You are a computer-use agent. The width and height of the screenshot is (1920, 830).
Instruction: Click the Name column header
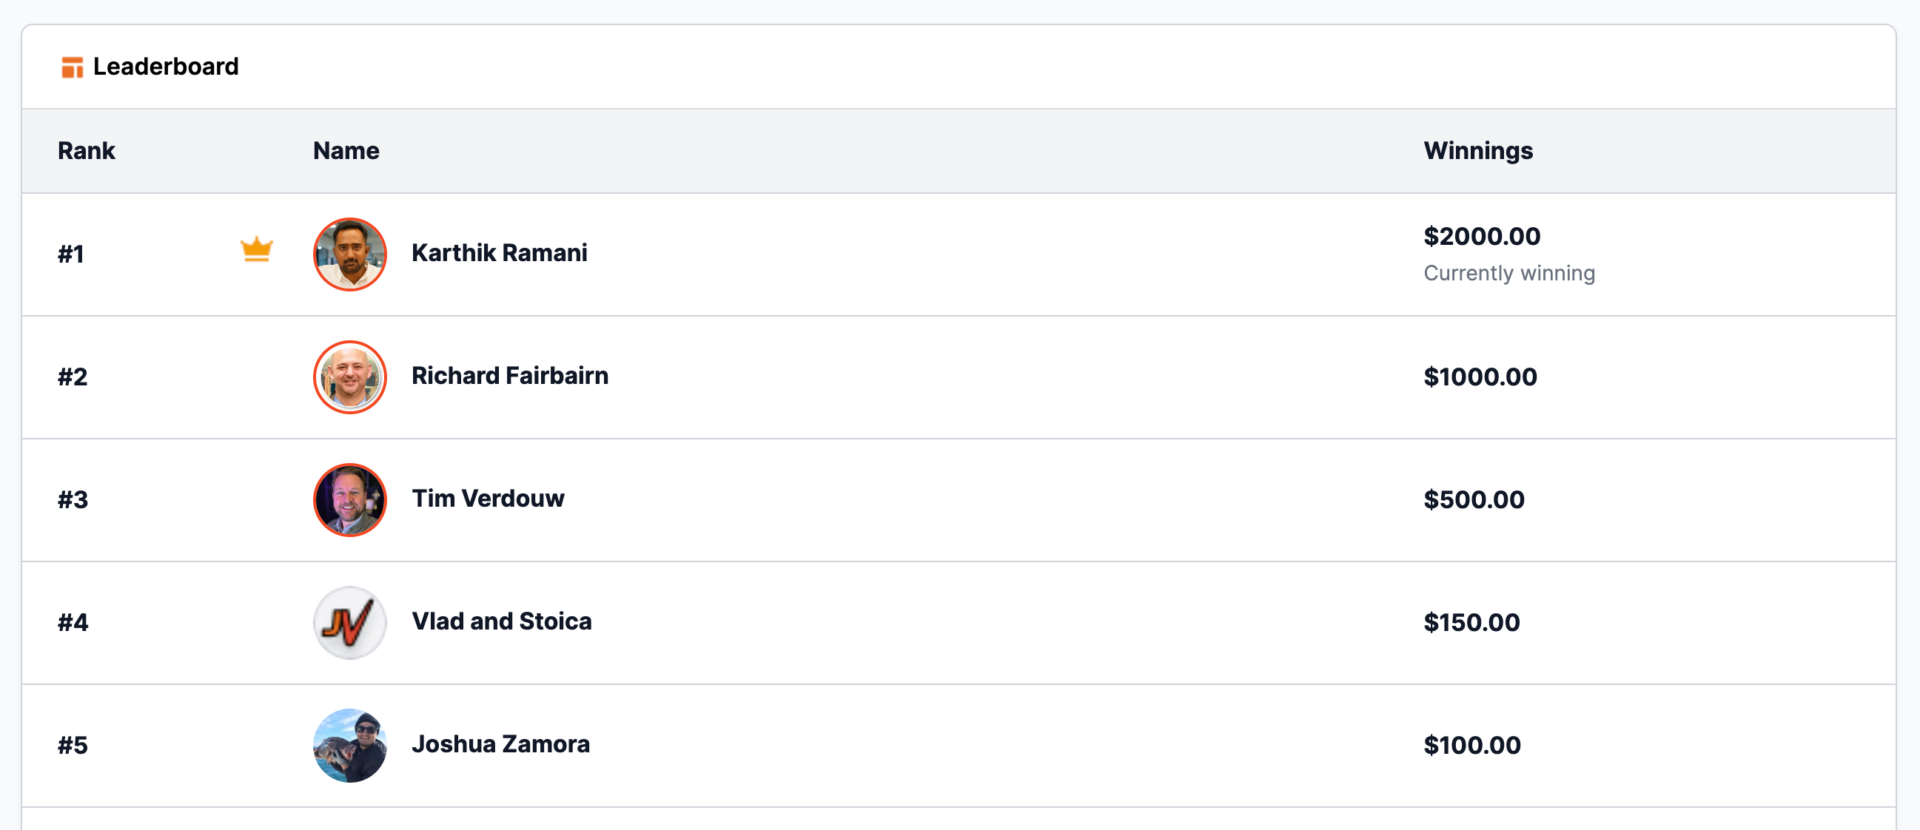[x=346, y=151]
